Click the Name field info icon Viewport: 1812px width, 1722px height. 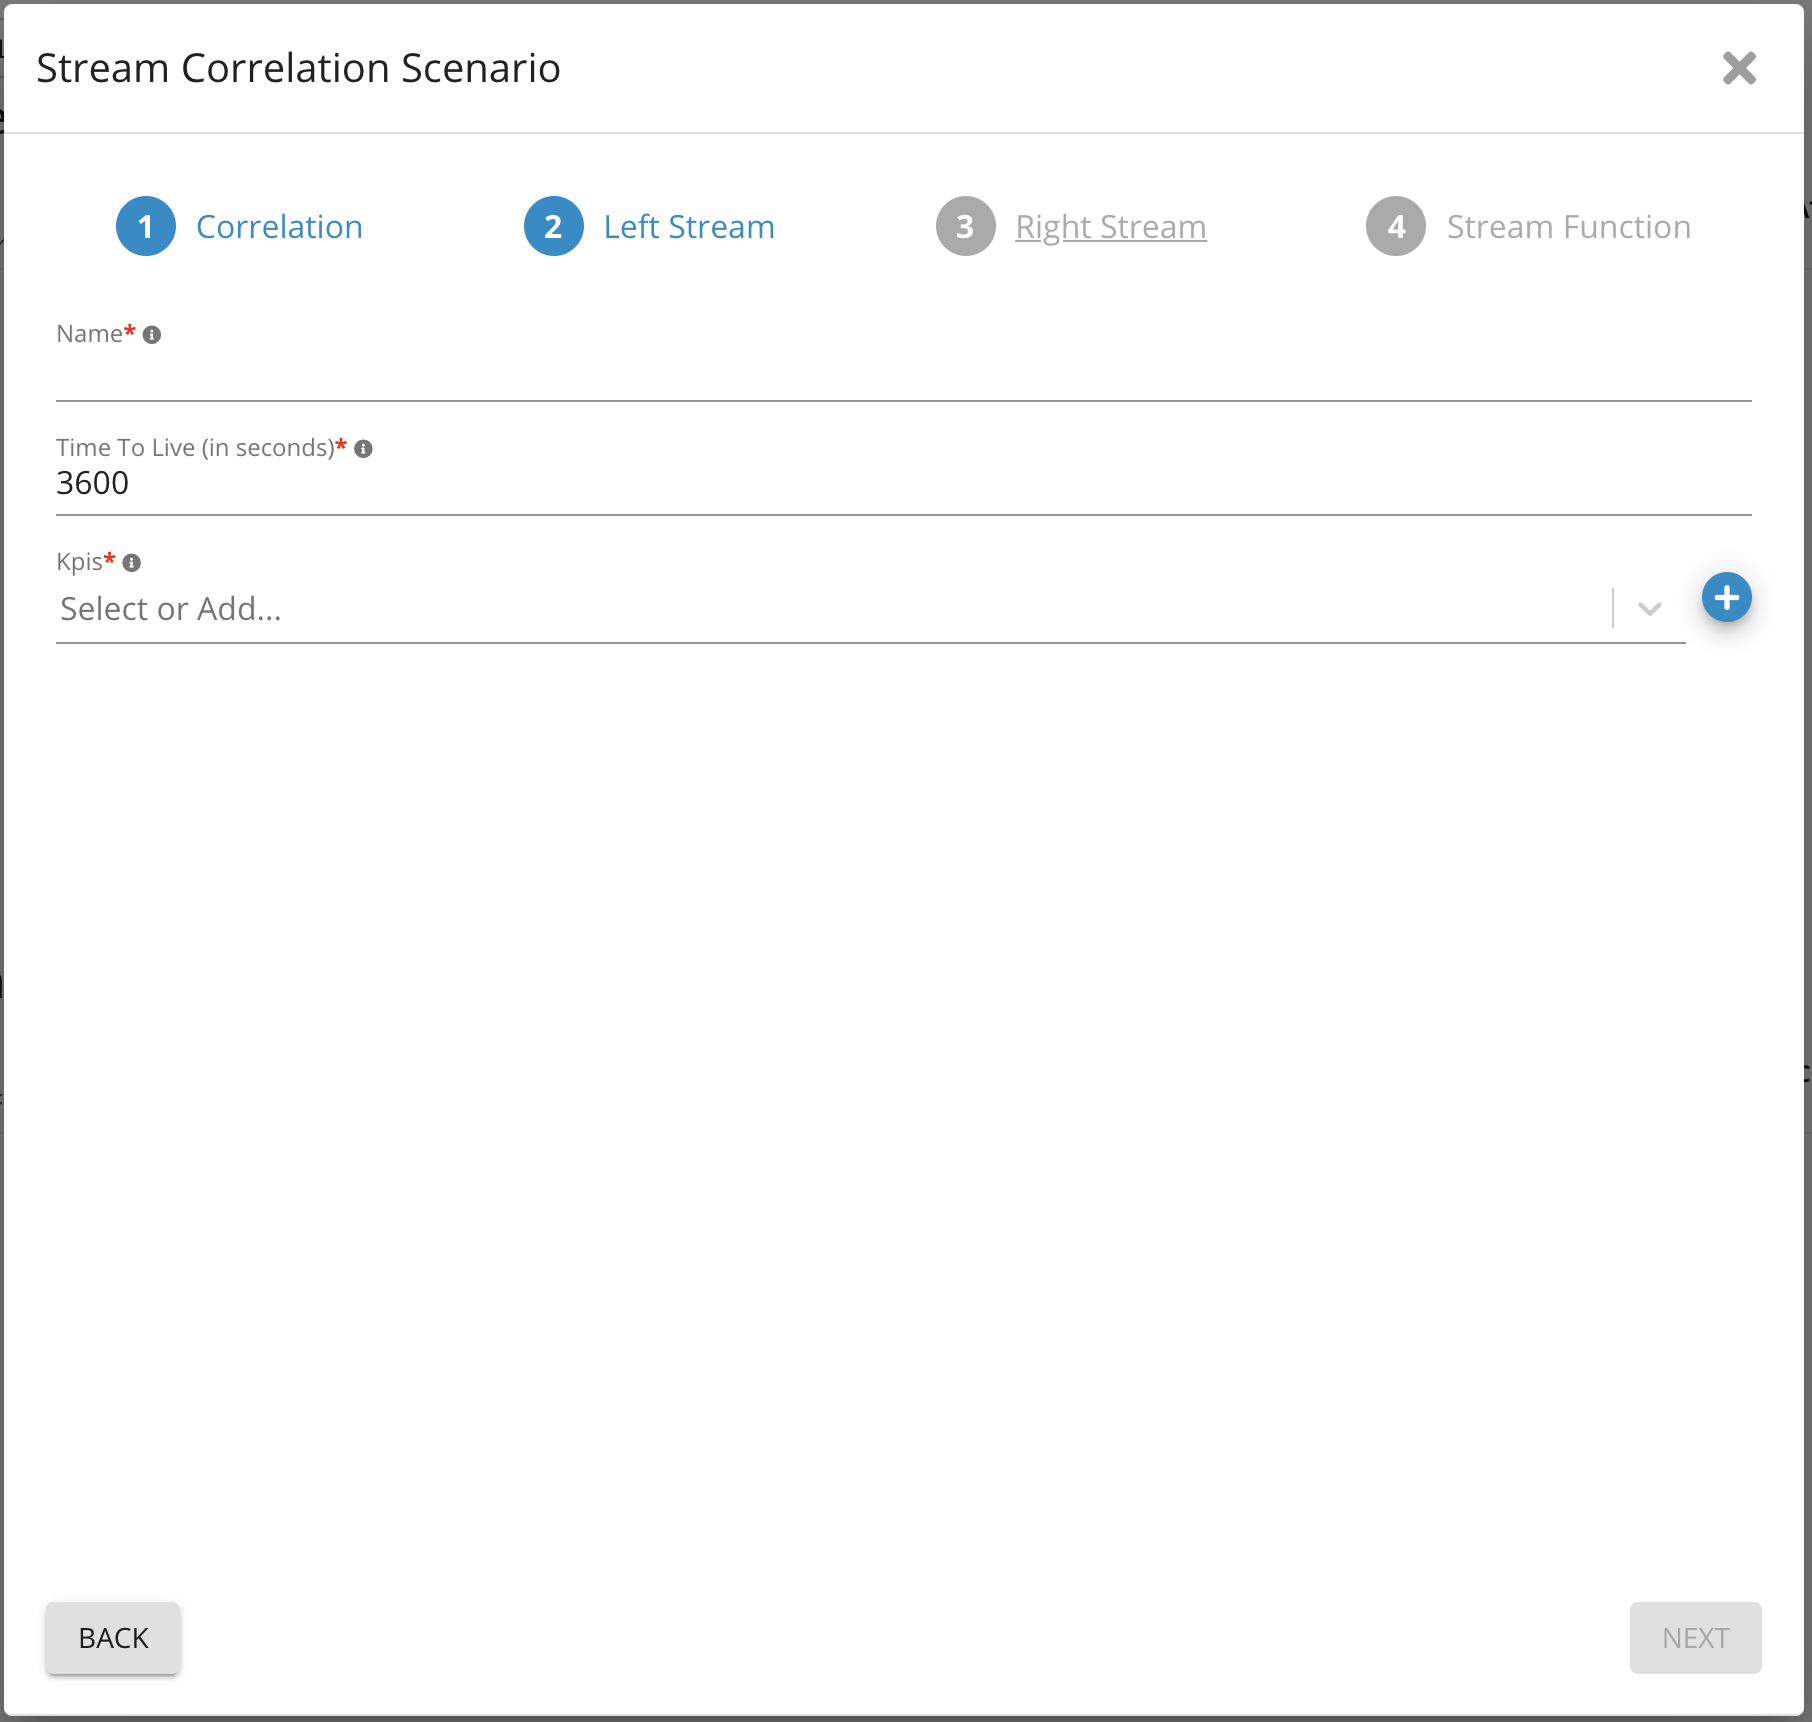[152, 335]
